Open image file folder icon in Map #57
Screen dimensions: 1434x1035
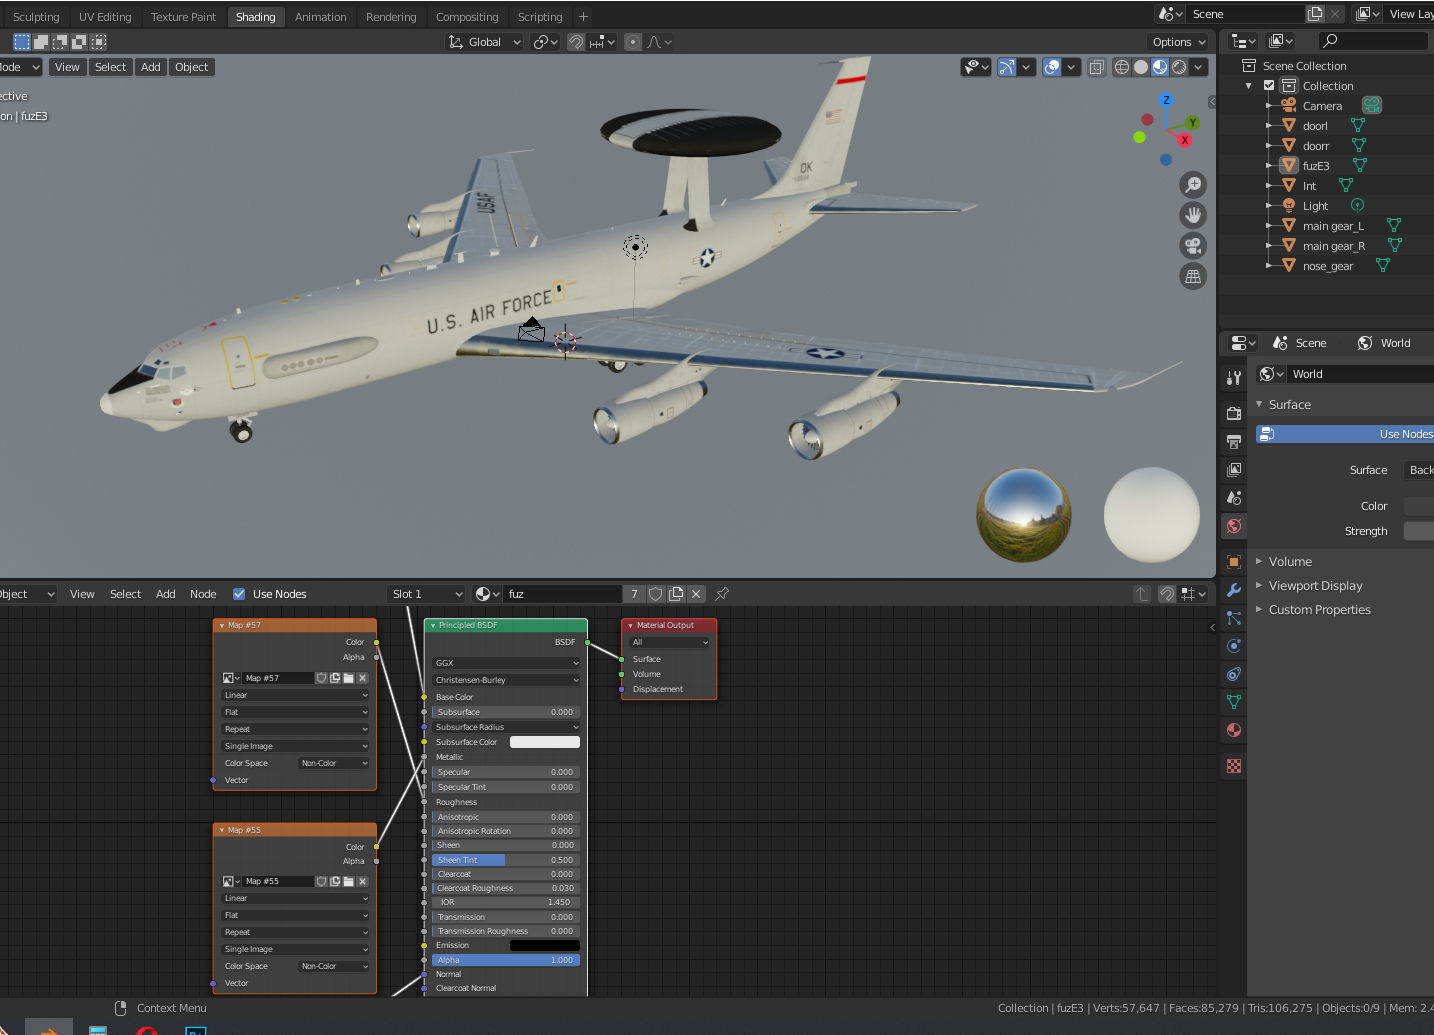348,678
